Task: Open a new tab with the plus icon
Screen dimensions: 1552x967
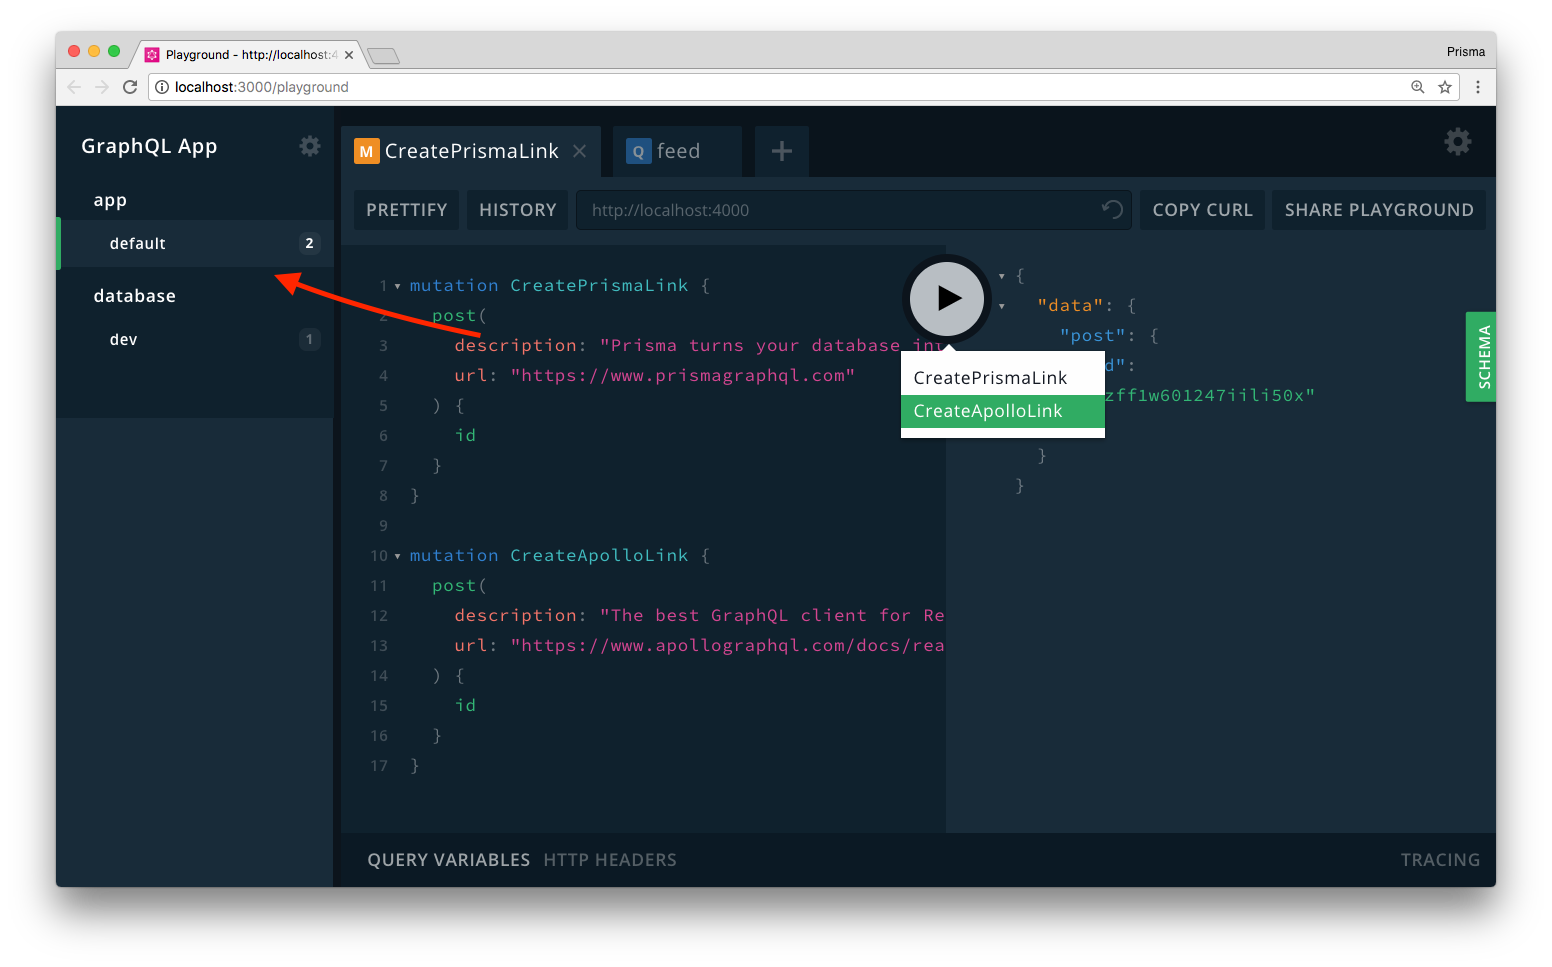Action: pos(781,150)
